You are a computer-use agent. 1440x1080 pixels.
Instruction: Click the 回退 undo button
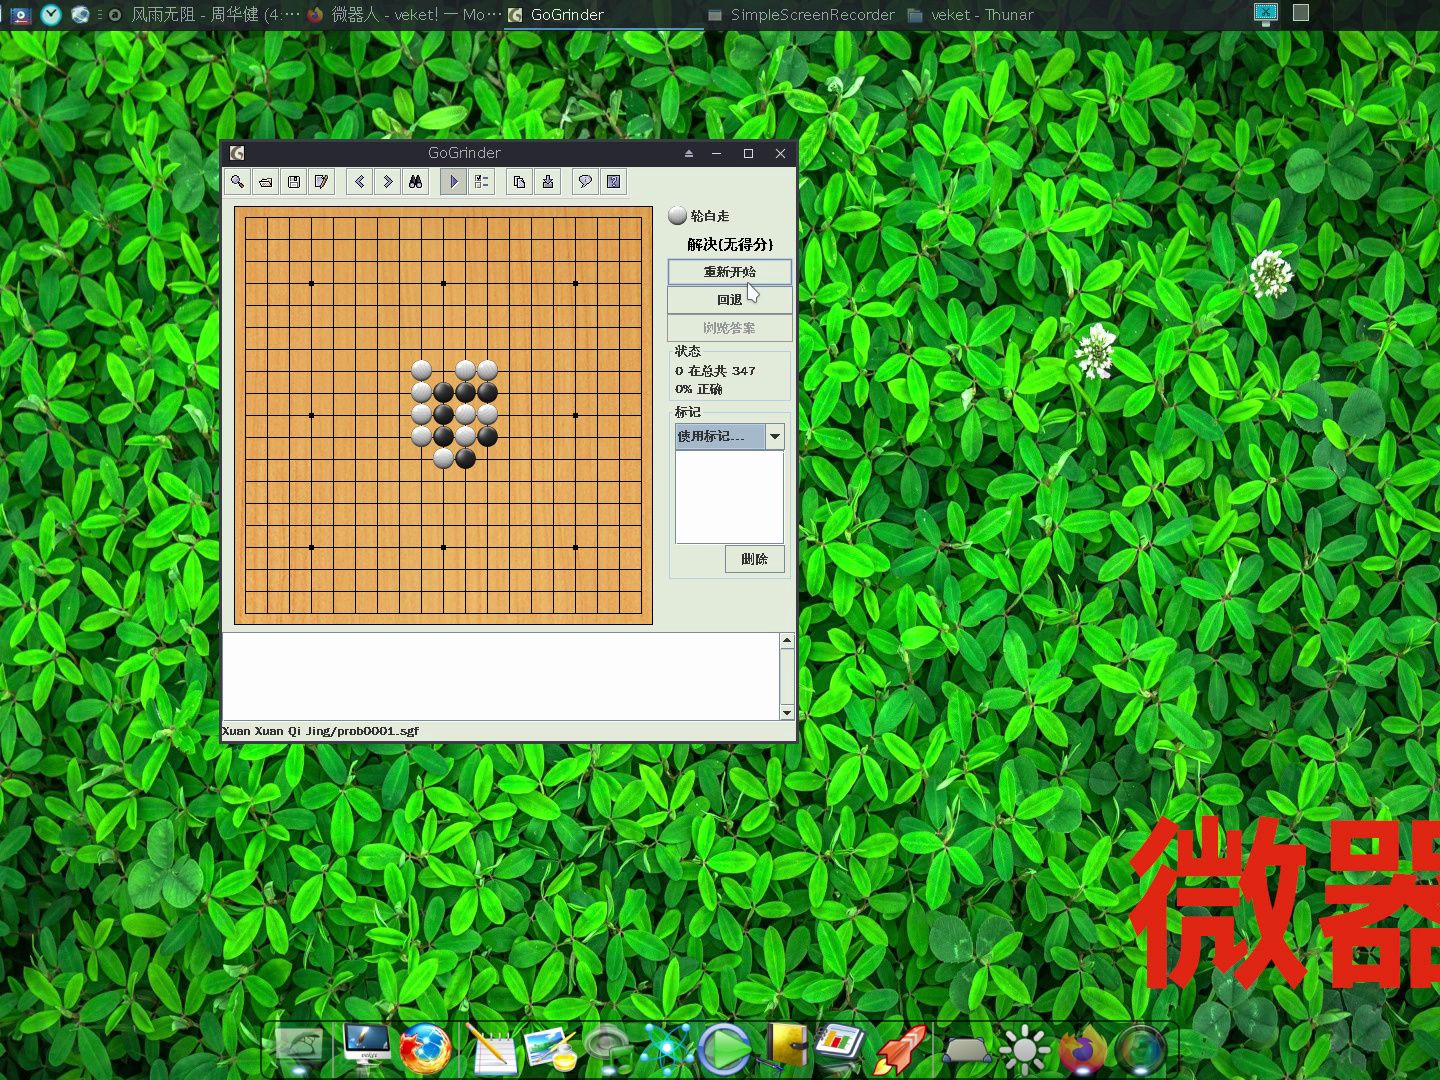point(729,300)
